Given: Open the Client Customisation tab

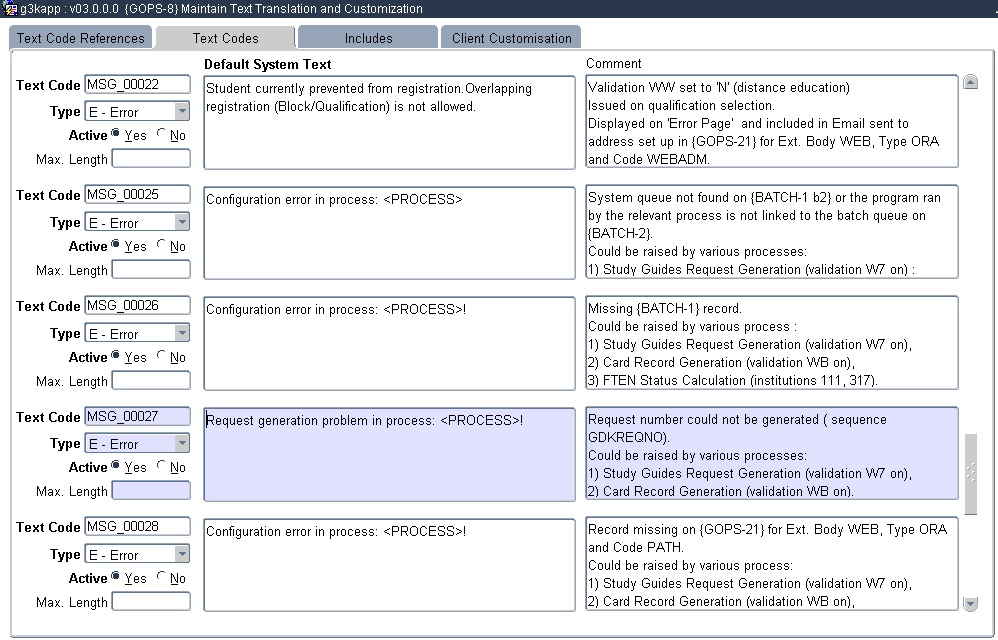Looking at the screenshot, I should [x=510, y=36].
